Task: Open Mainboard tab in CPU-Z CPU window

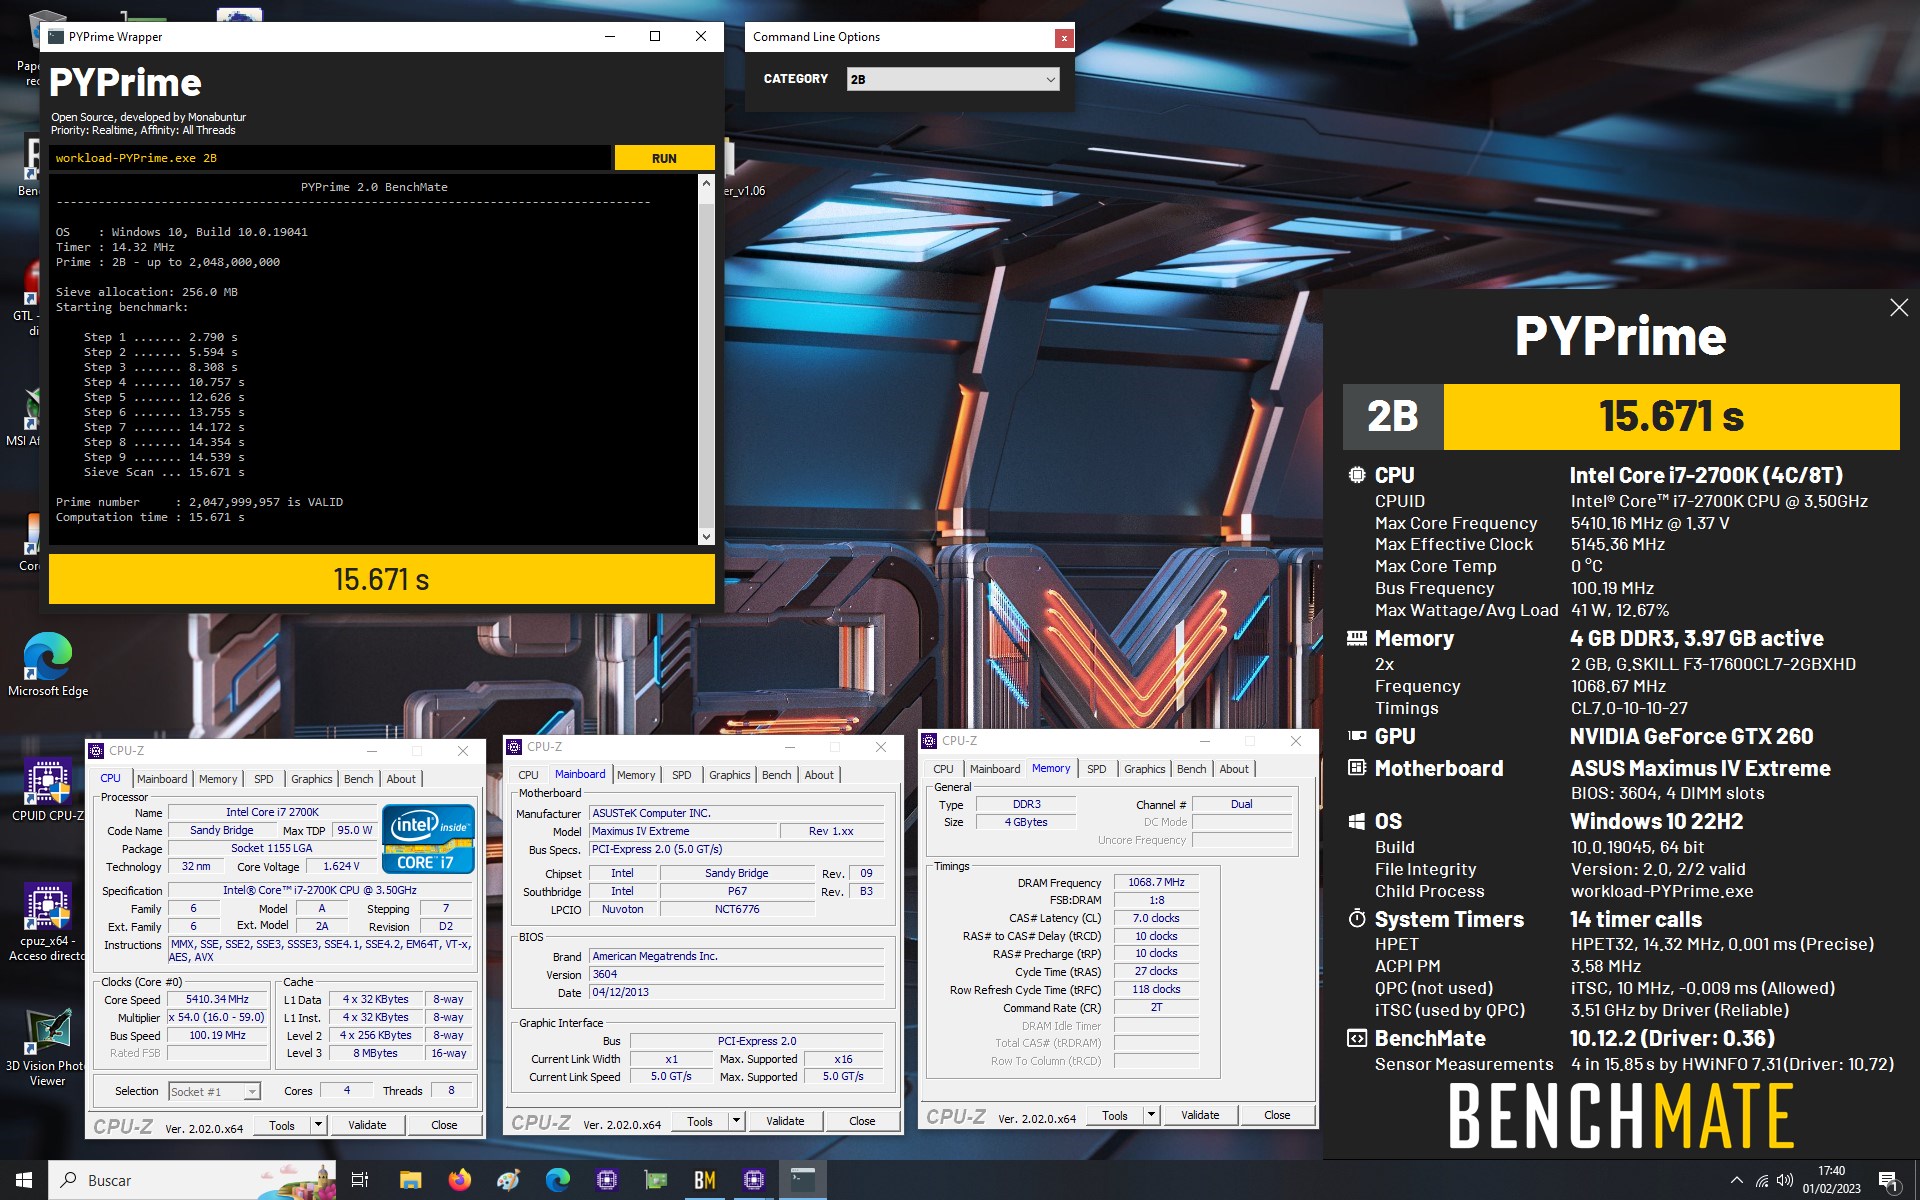Action: 162,779
